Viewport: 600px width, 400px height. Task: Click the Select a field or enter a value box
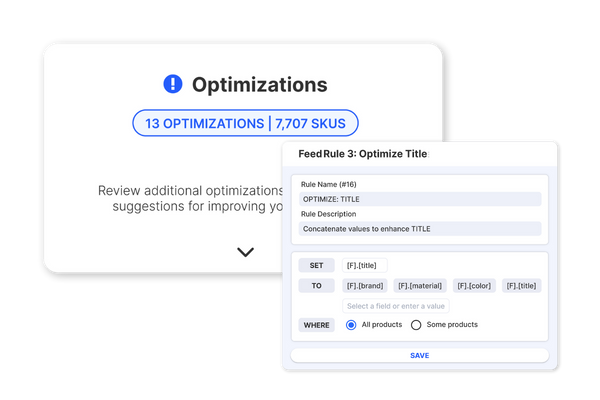click(x=396, y=306)
